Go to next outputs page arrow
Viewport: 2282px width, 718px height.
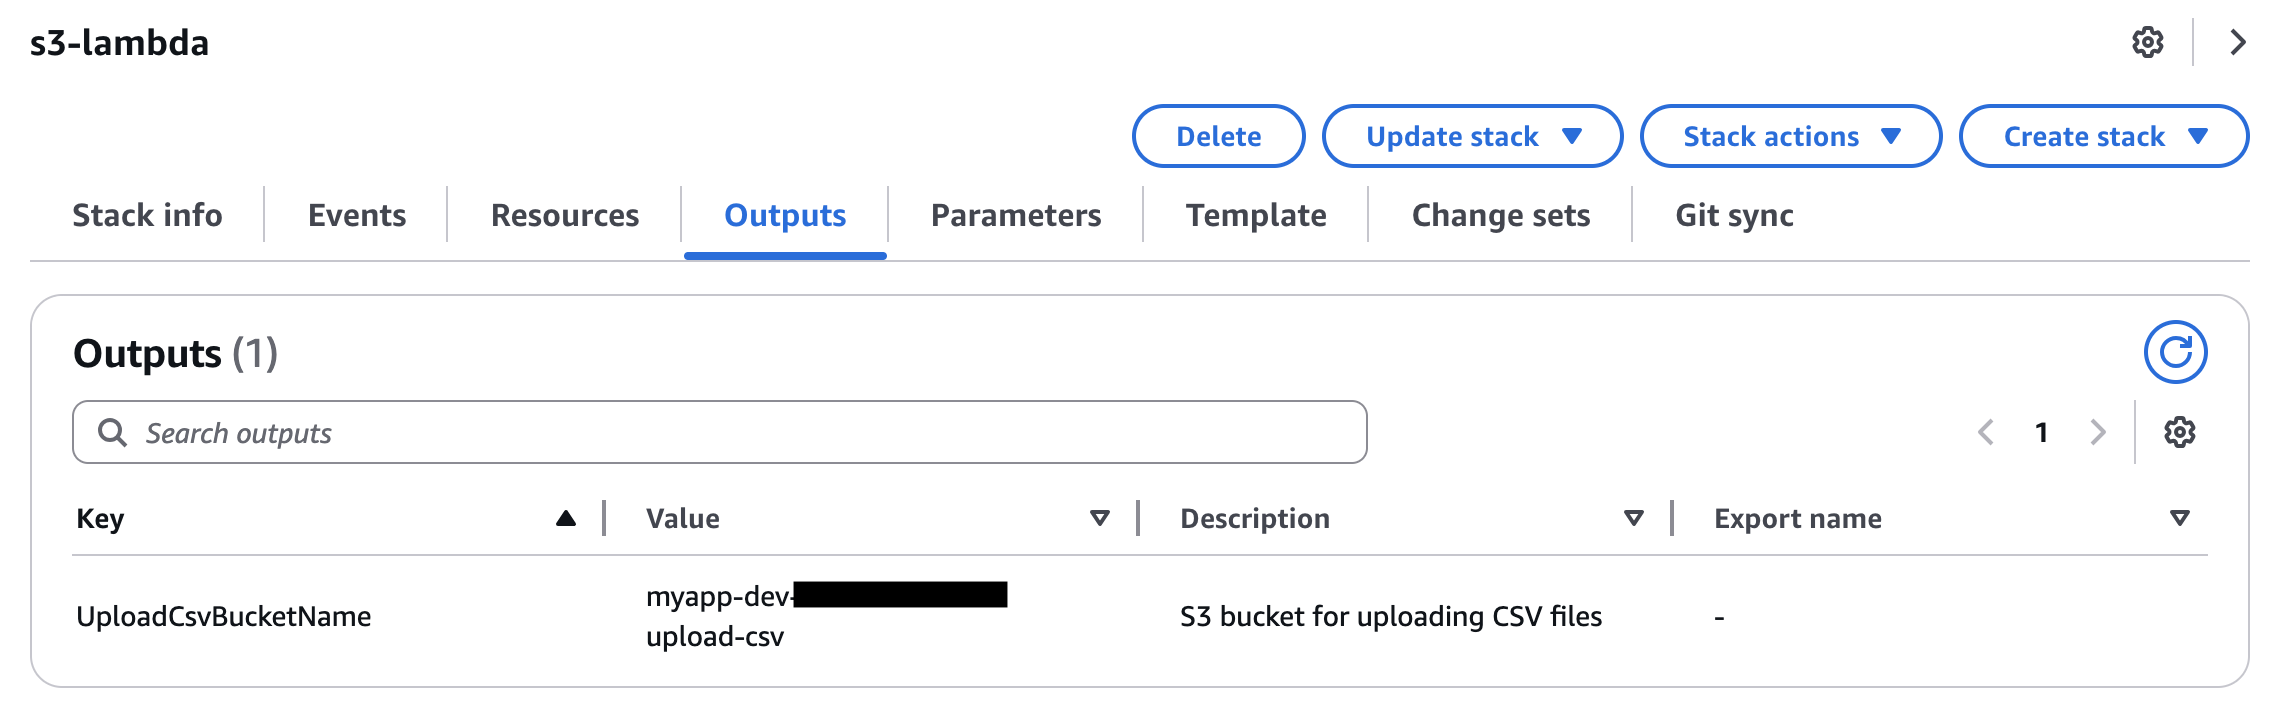click(2098, 432)
